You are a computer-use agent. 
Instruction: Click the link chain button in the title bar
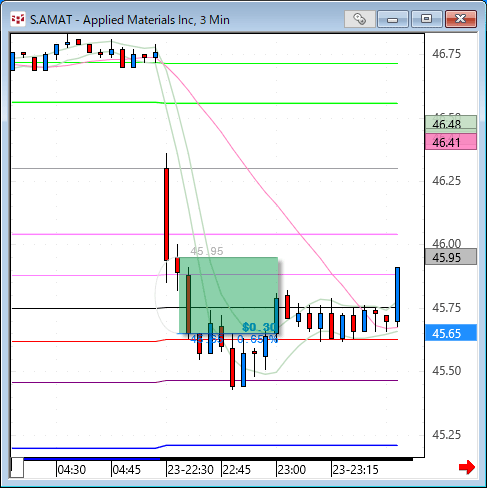point(360,19)
